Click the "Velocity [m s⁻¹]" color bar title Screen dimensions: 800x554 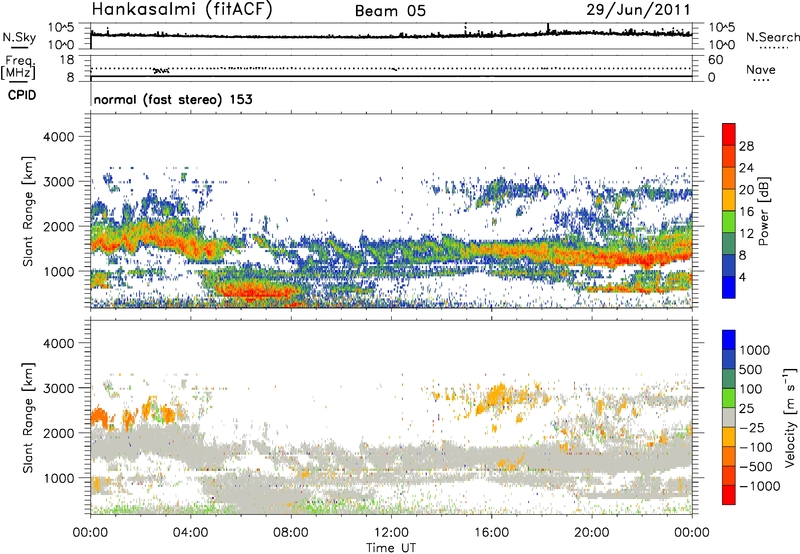coord(790,417)
